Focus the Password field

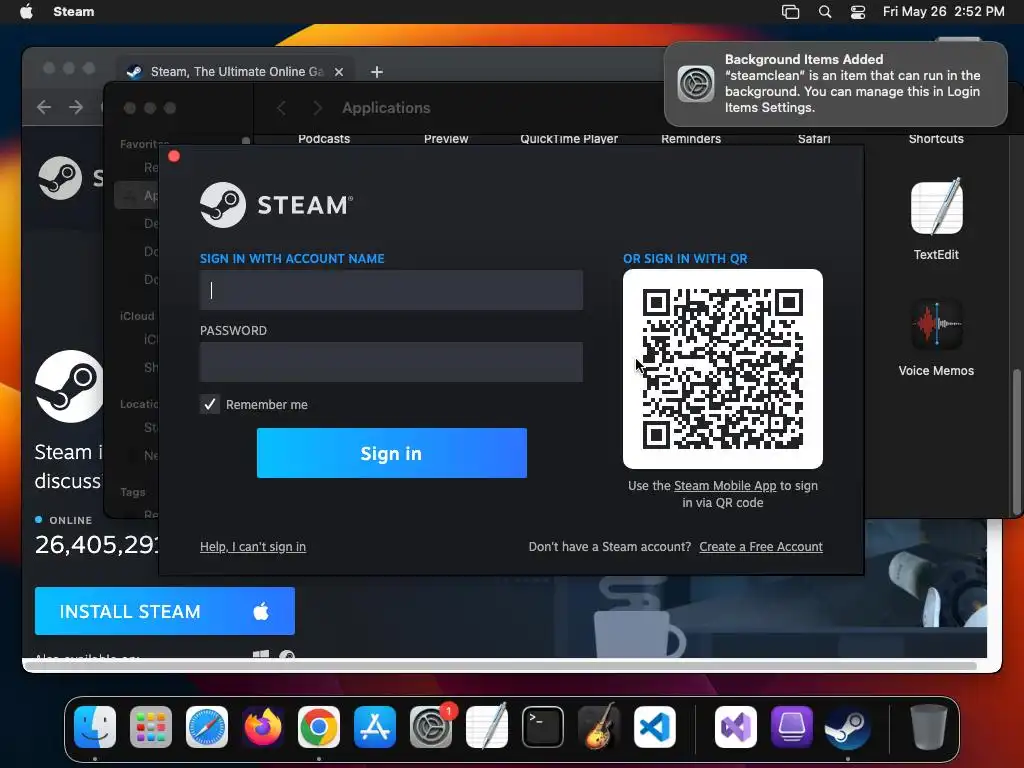click(x=391, y=362)
